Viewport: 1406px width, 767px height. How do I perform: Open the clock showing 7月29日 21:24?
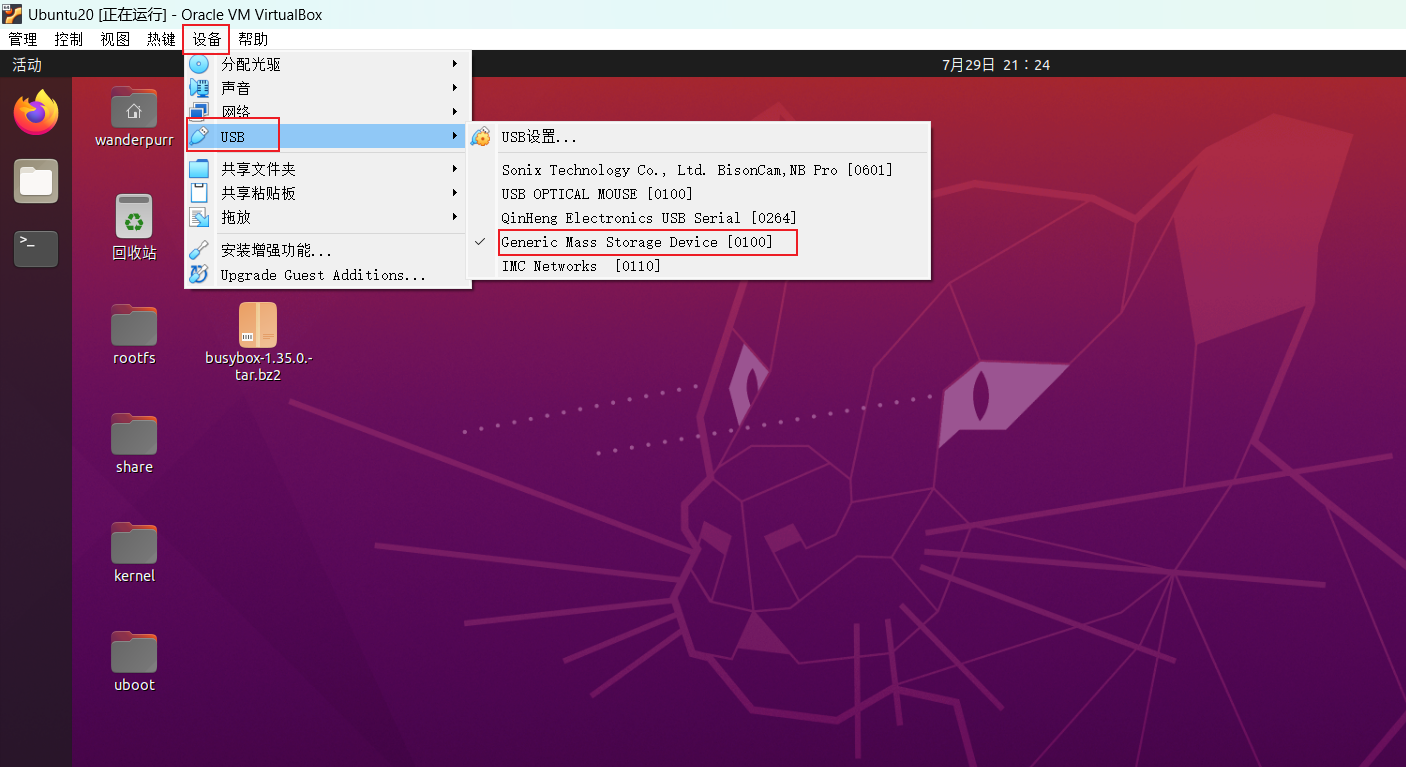point(996,65)
